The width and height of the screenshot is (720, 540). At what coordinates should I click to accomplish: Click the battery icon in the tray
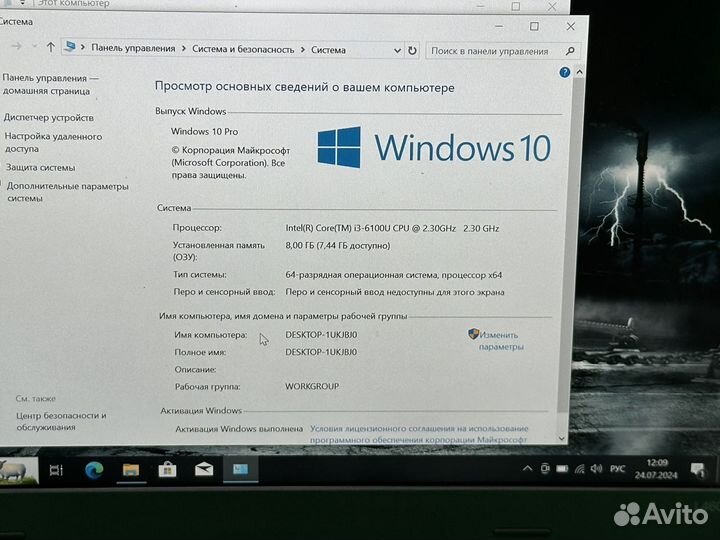click(x=562, y=468)
